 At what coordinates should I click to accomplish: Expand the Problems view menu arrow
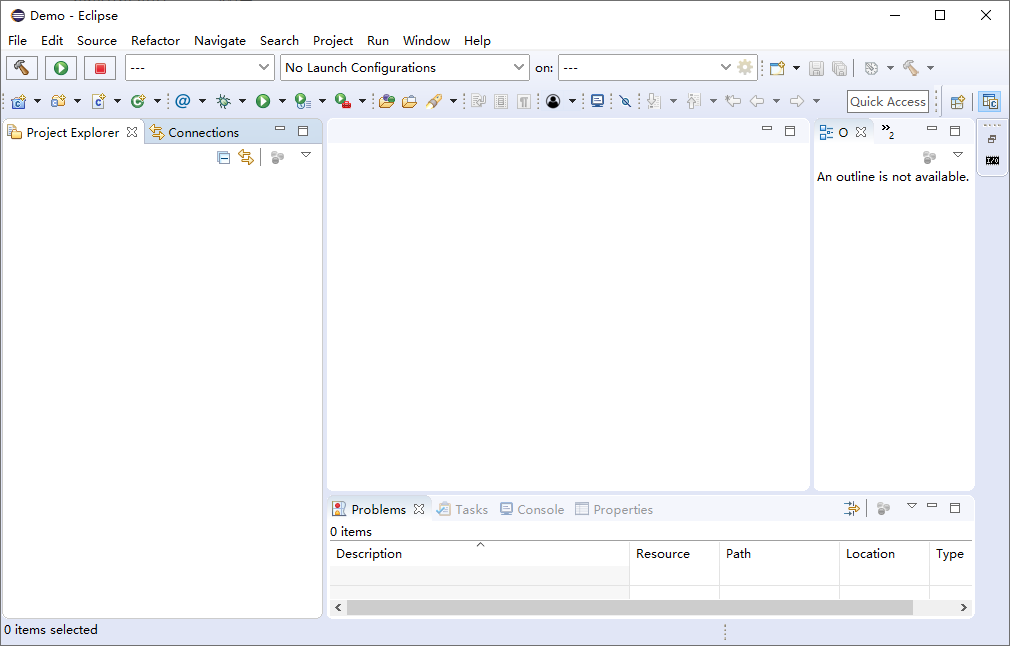coord(911,508)
